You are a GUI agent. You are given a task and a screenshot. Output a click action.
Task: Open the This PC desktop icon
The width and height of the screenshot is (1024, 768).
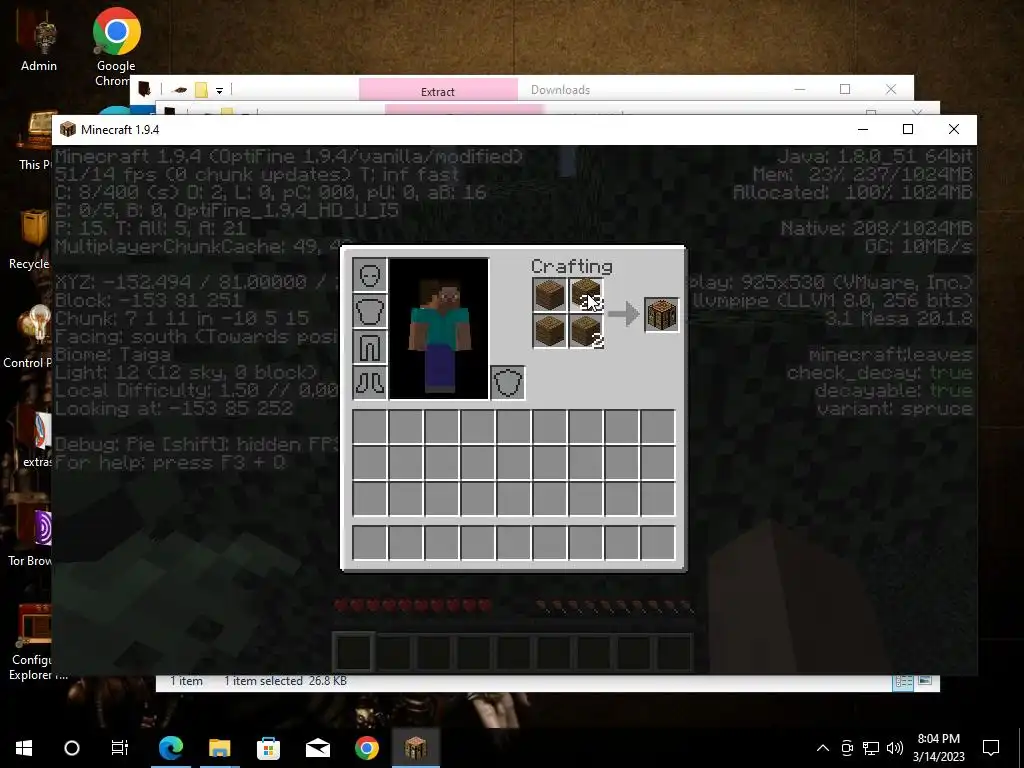(35, 141)
